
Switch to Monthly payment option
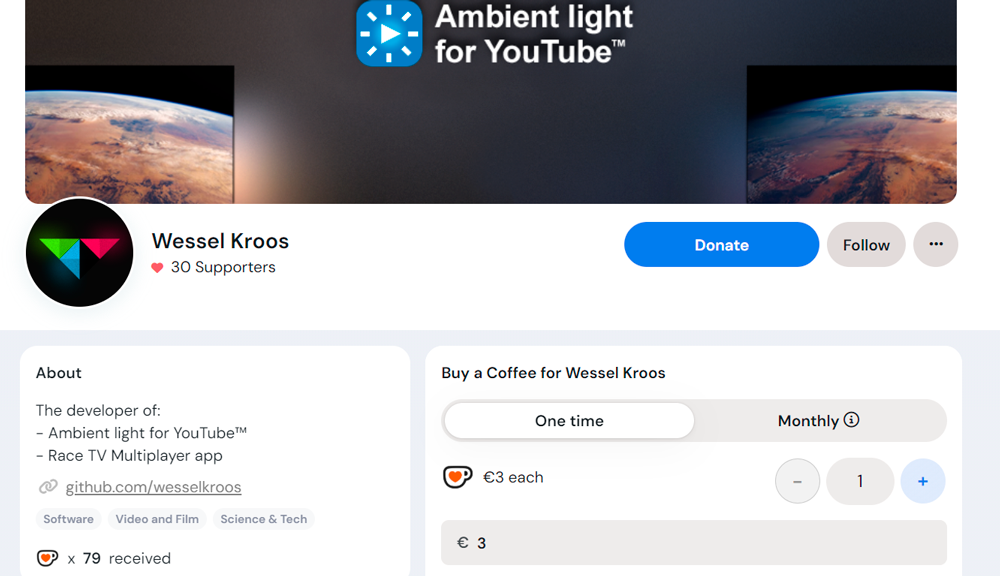click(x=808, y=421)
